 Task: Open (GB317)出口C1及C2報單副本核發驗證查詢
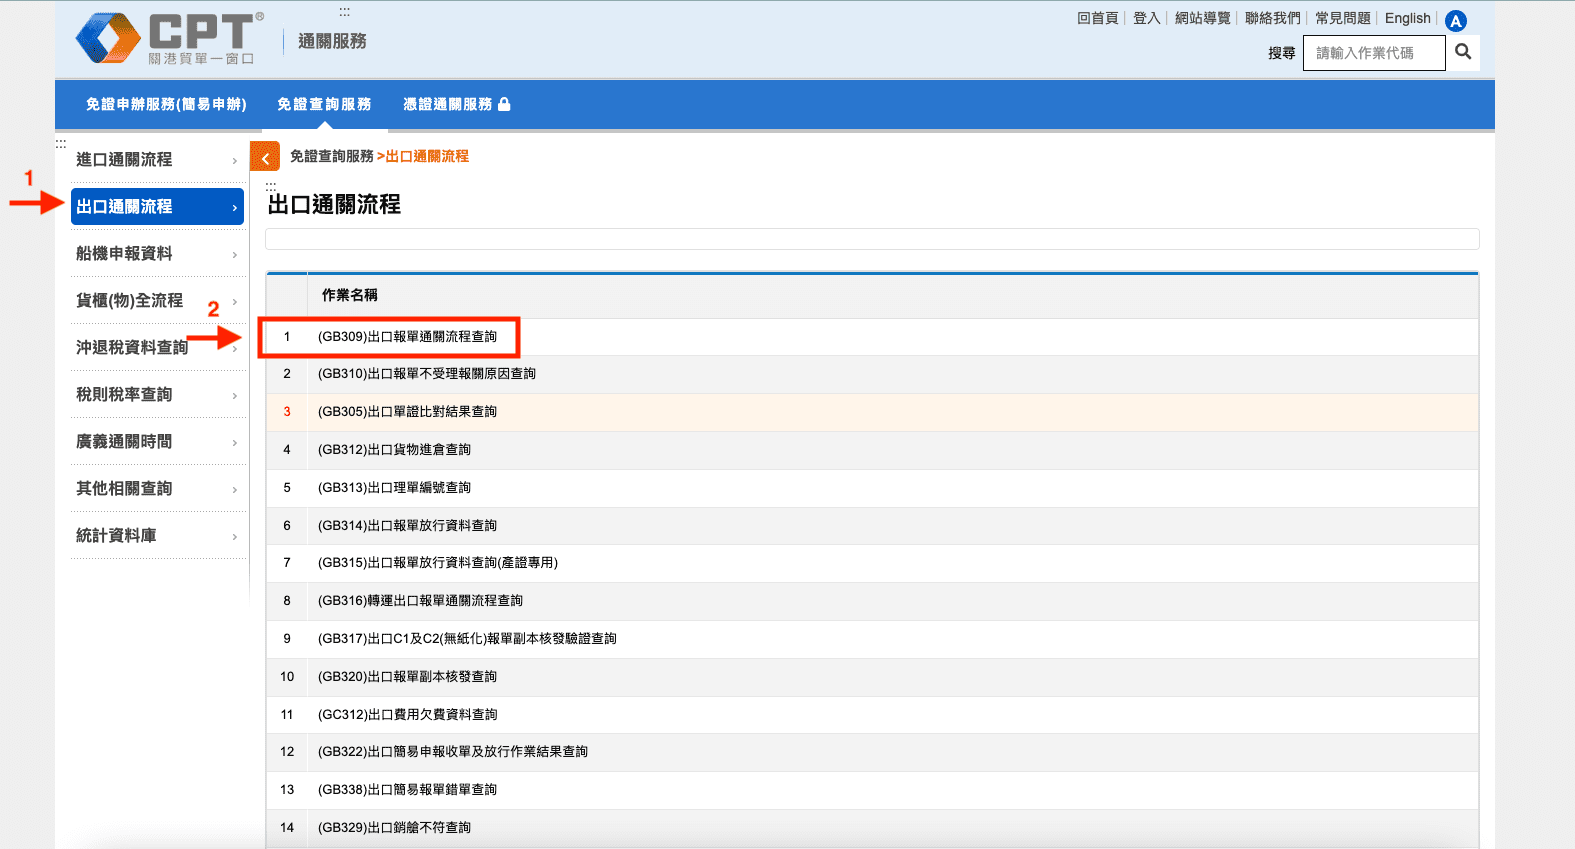tap(467, 639)
